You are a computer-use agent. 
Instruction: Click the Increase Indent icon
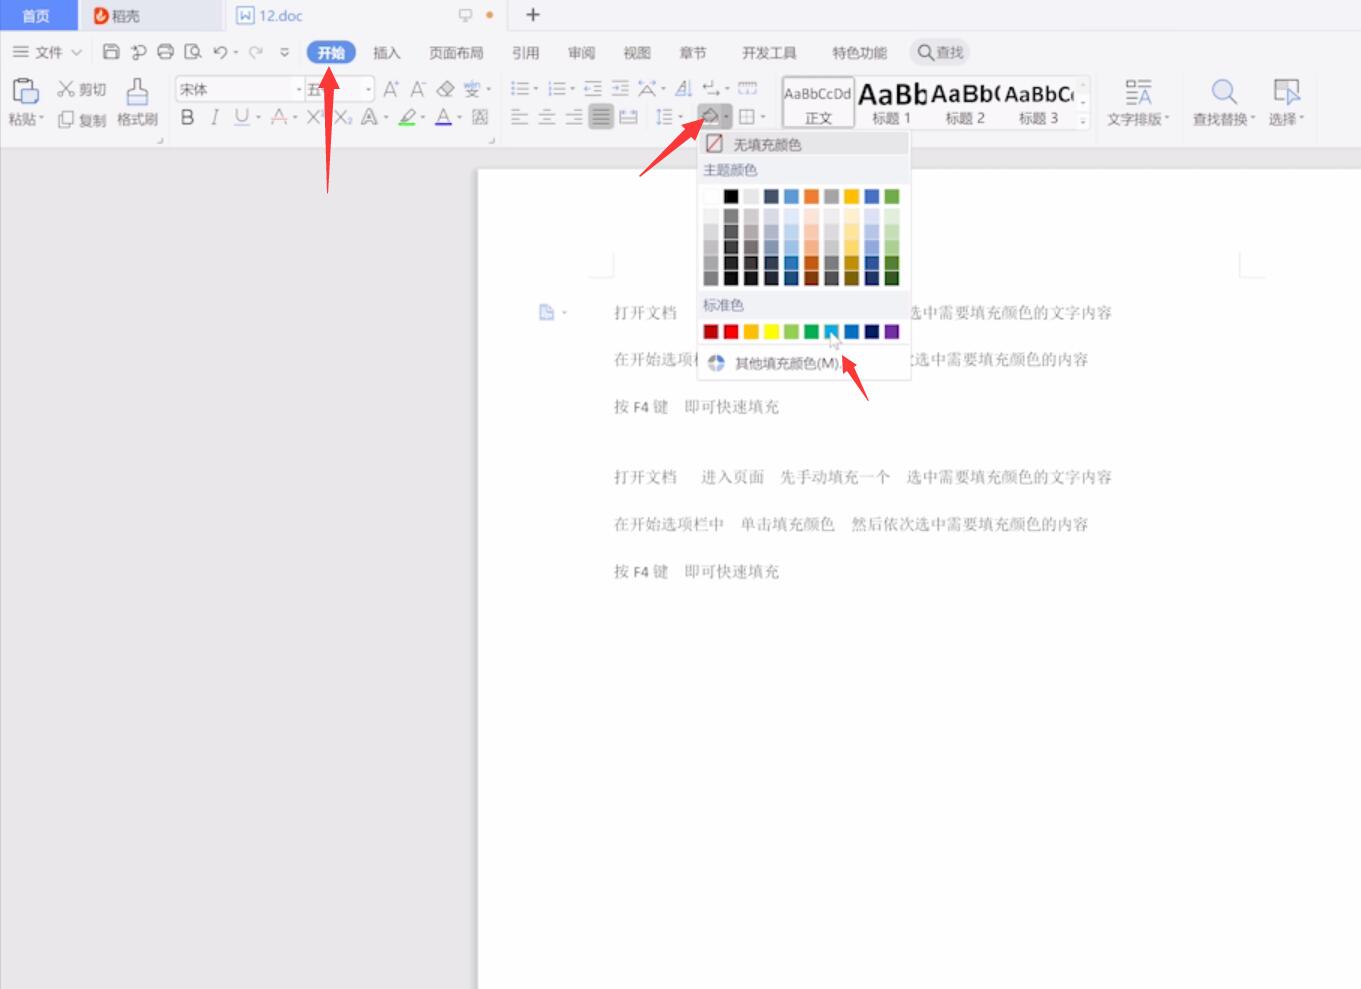(x=620, y=89)
